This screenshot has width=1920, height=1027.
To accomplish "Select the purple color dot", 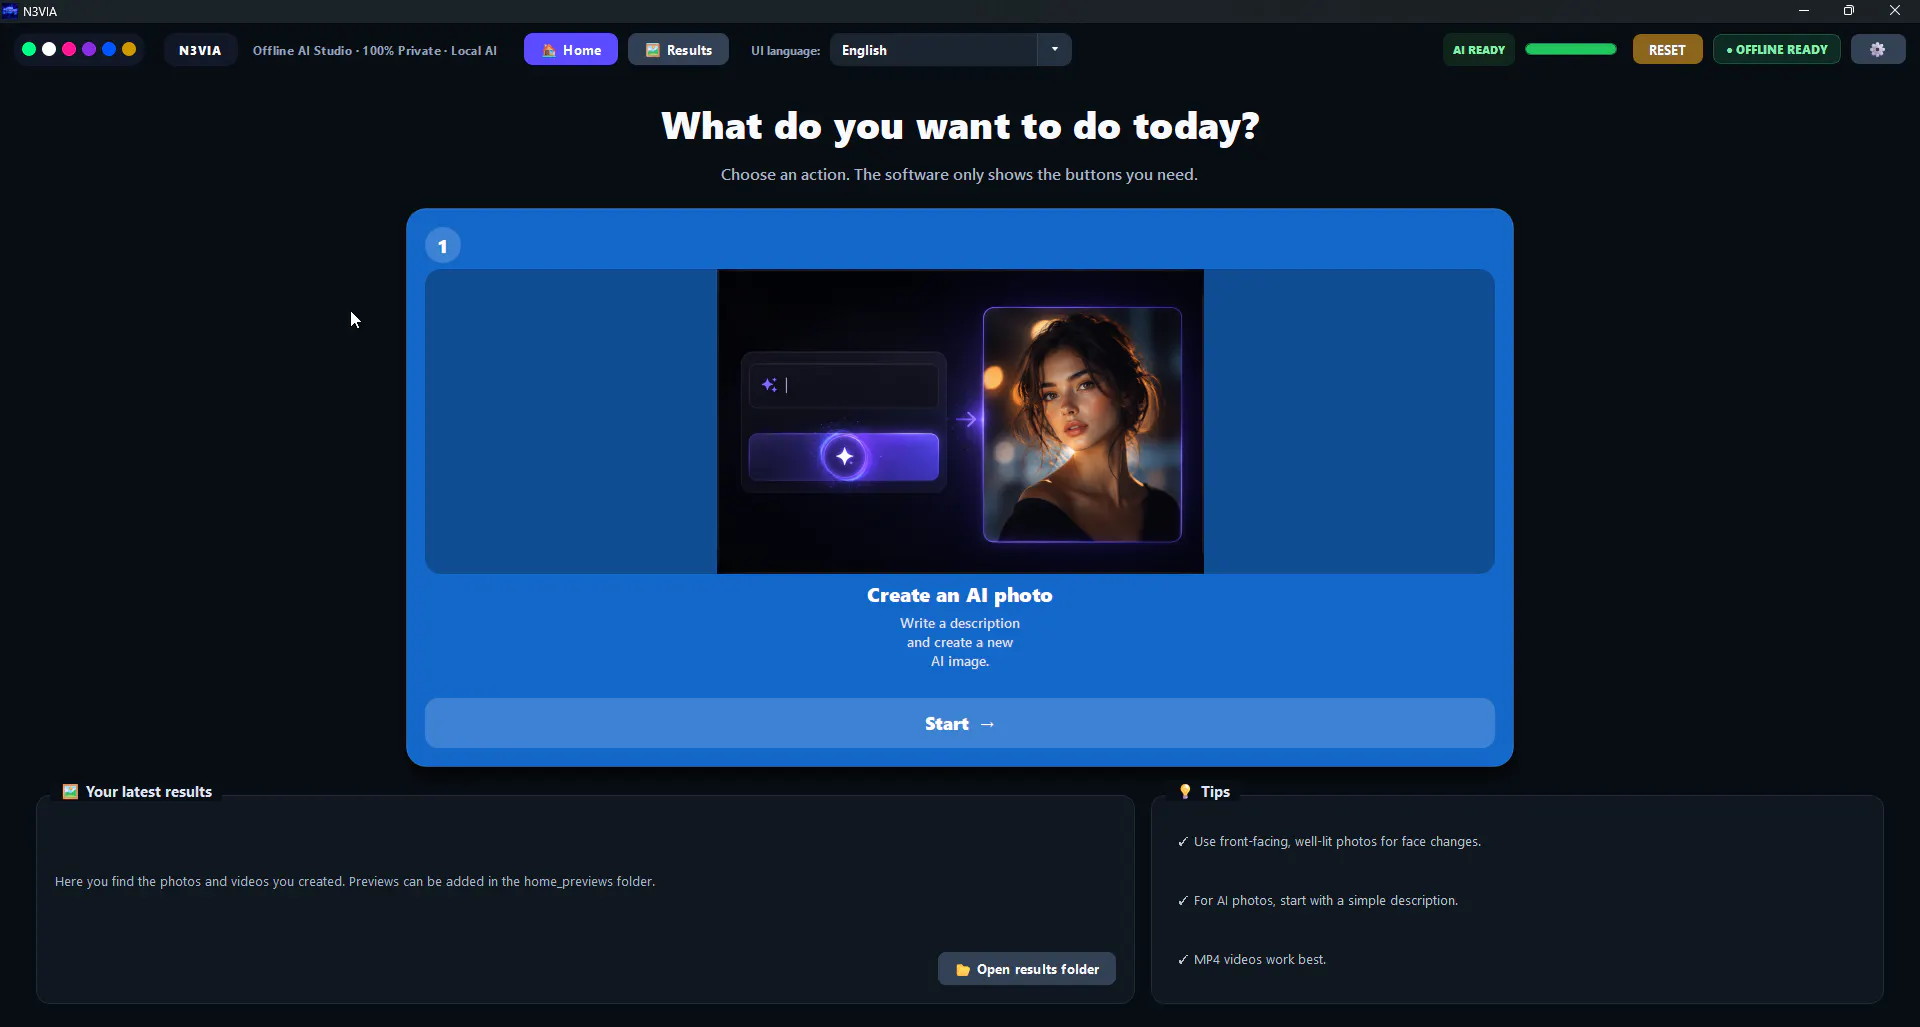I will 89,49.
